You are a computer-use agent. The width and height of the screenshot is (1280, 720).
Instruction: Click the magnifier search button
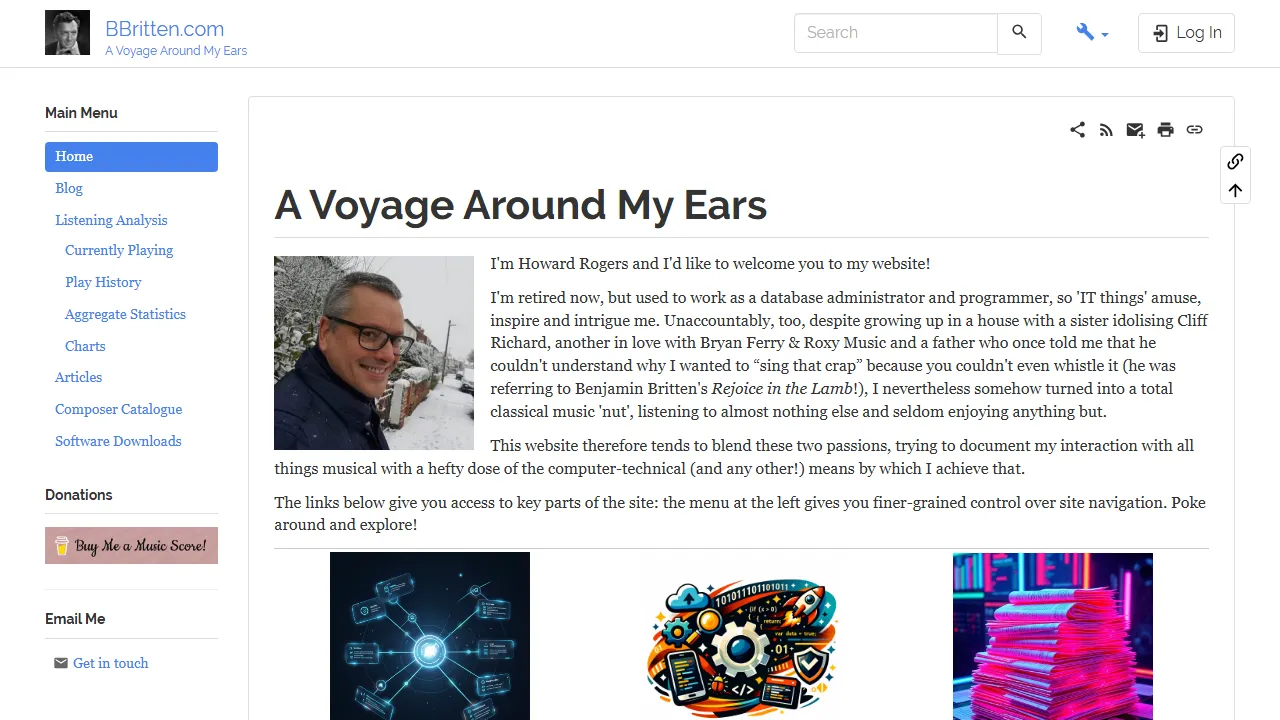[1019, 33]
